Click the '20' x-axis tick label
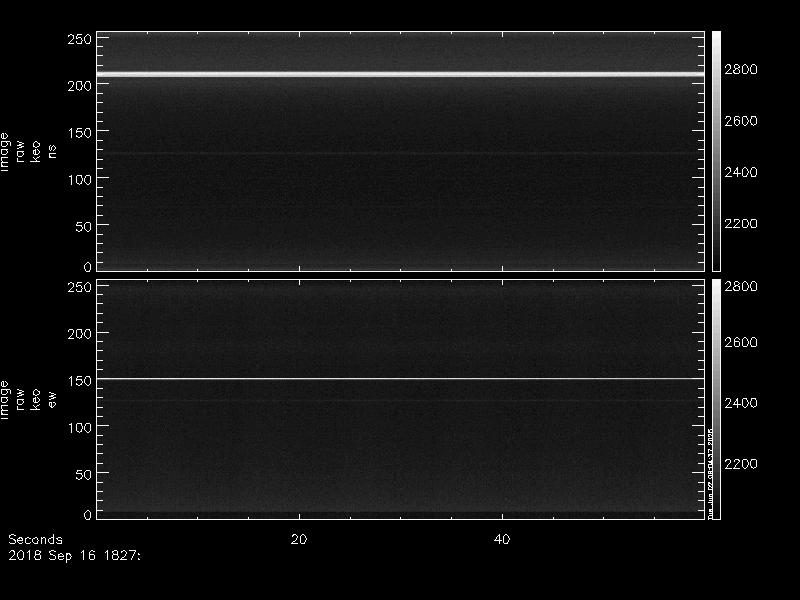This screenshot has height=600, width=800. [299, 539]
